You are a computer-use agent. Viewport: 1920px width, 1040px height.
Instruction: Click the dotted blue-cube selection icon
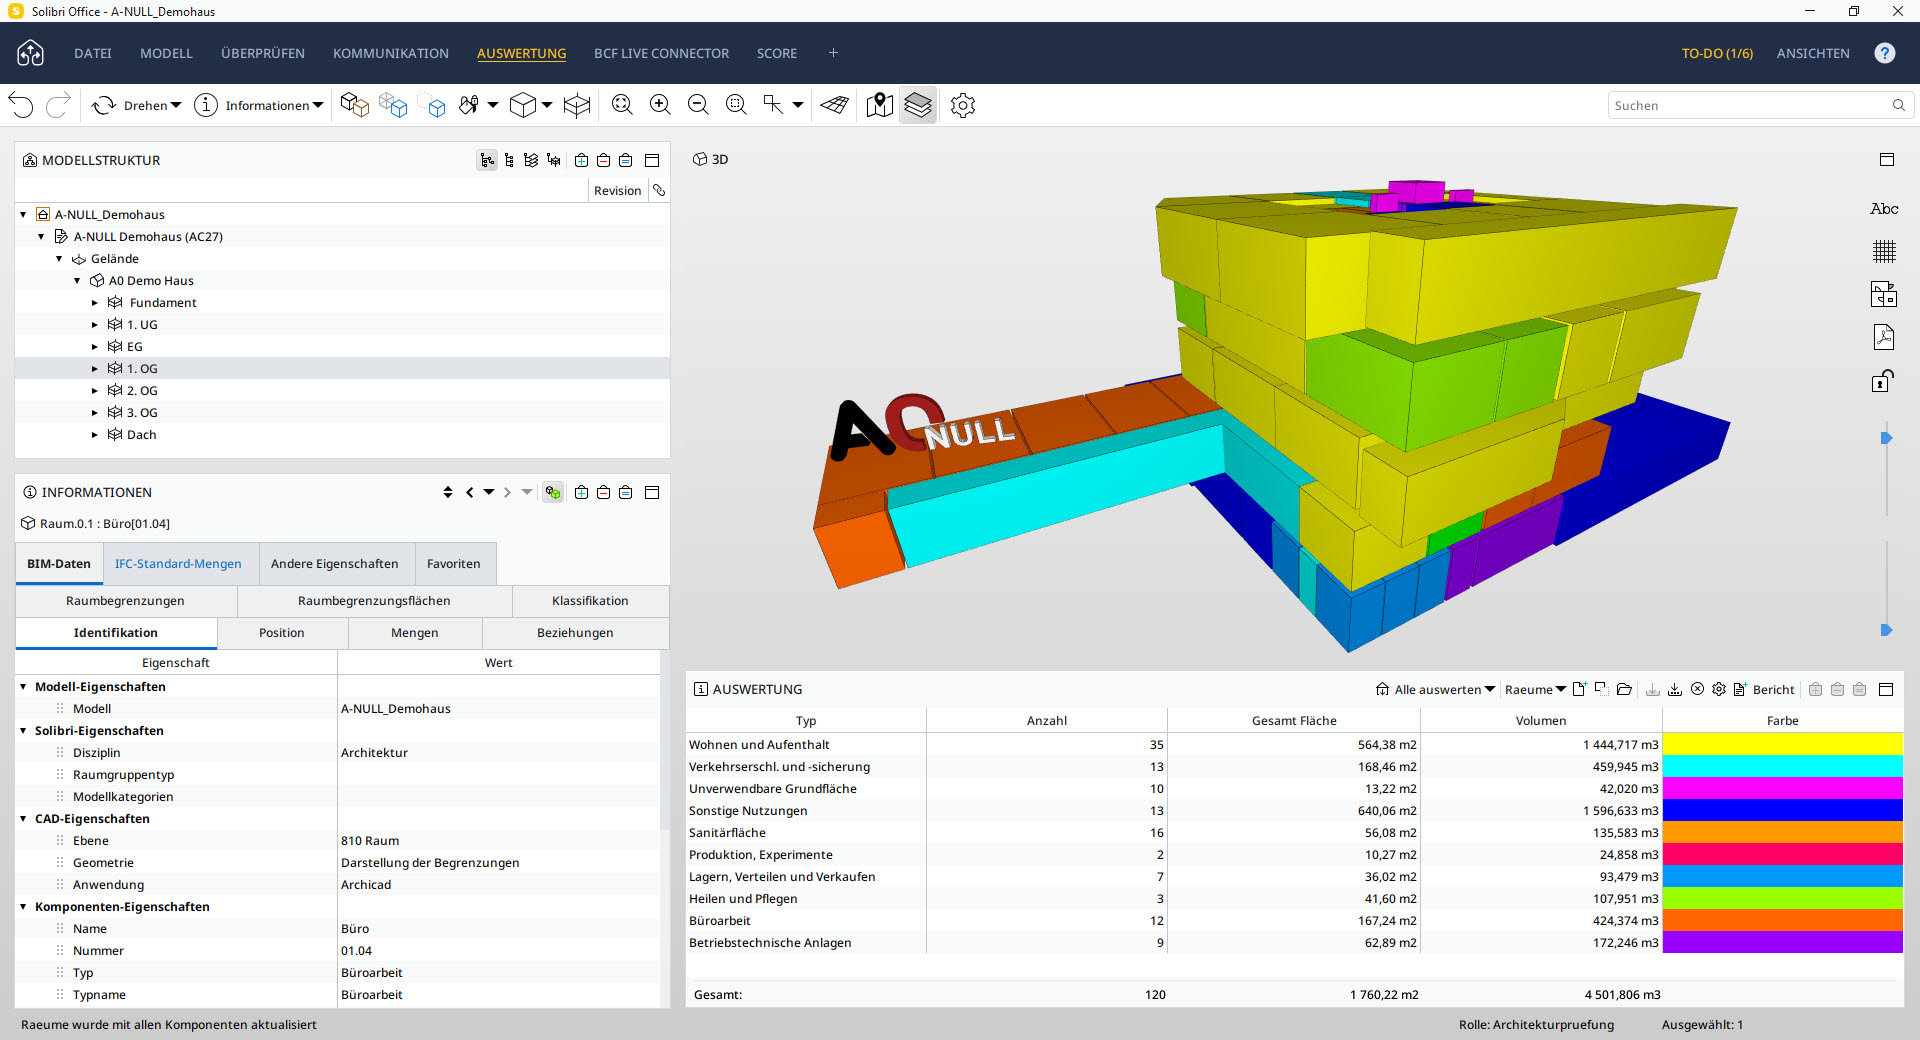pos(432,105)
